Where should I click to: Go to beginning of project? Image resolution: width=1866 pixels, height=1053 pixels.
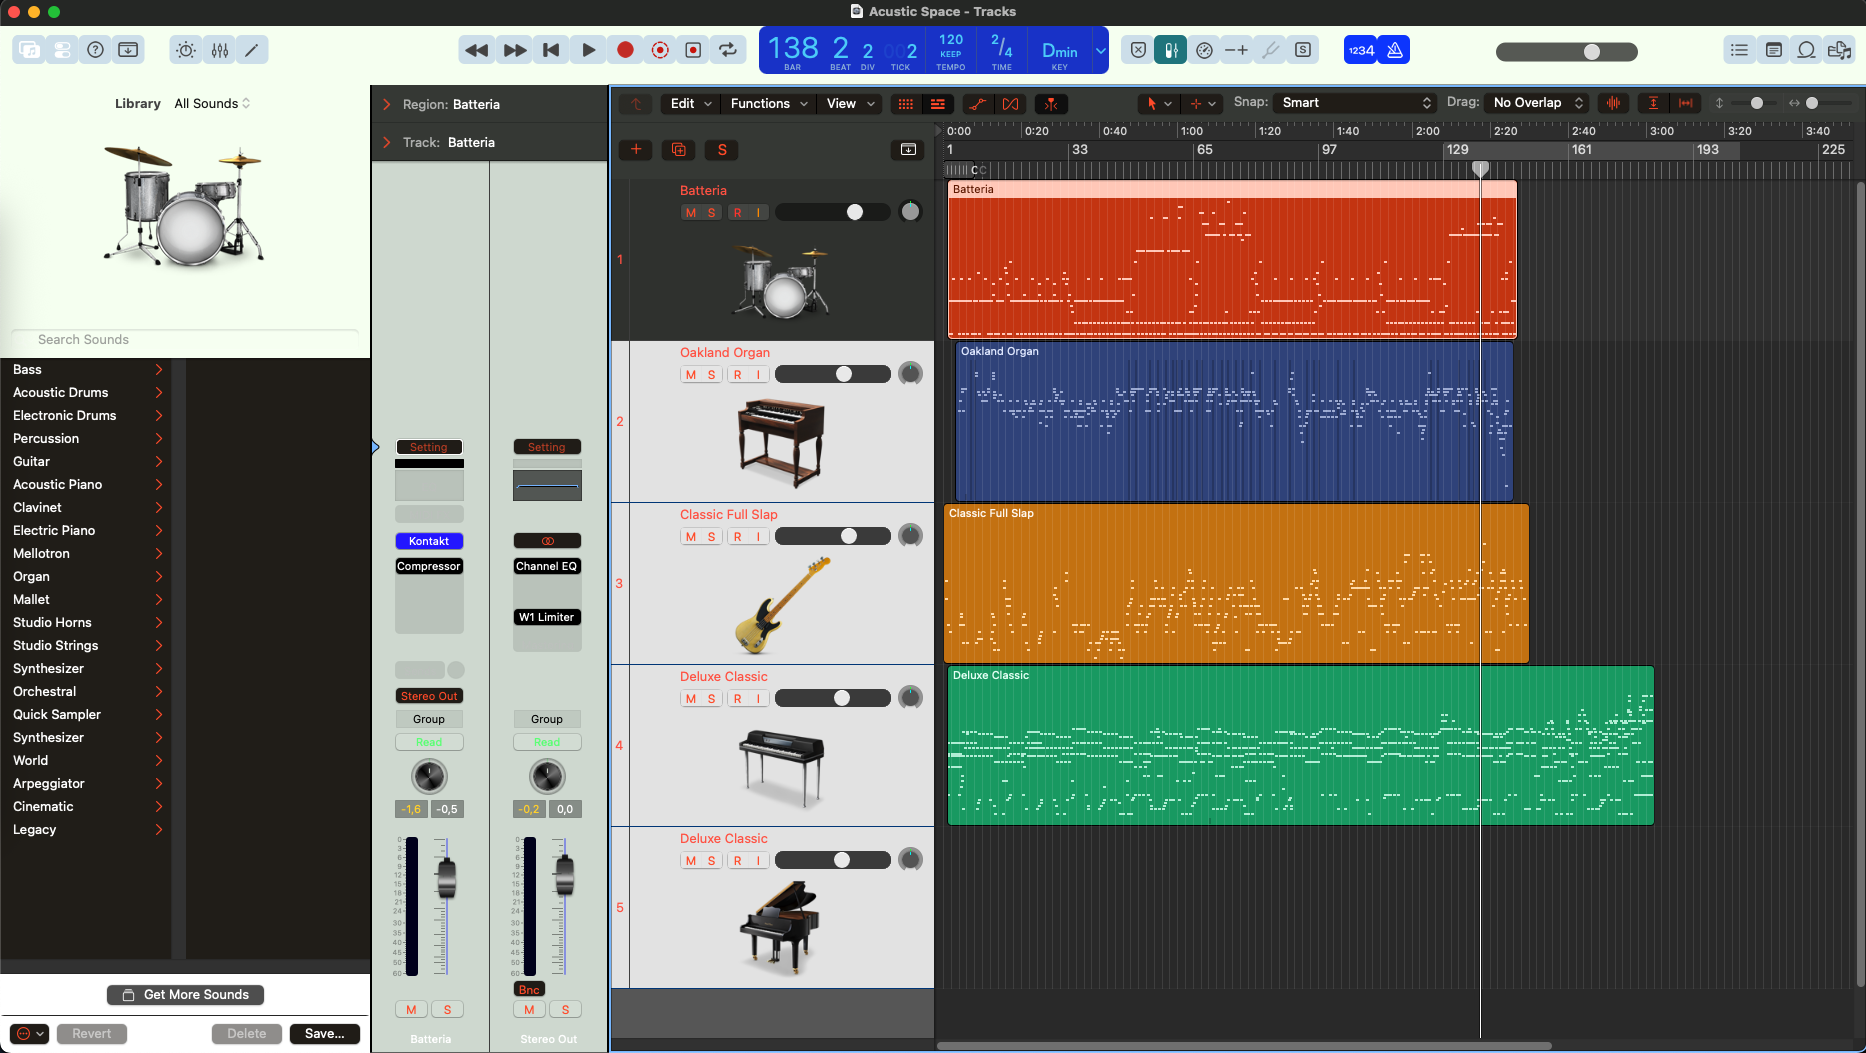click(x=551, y=50)
